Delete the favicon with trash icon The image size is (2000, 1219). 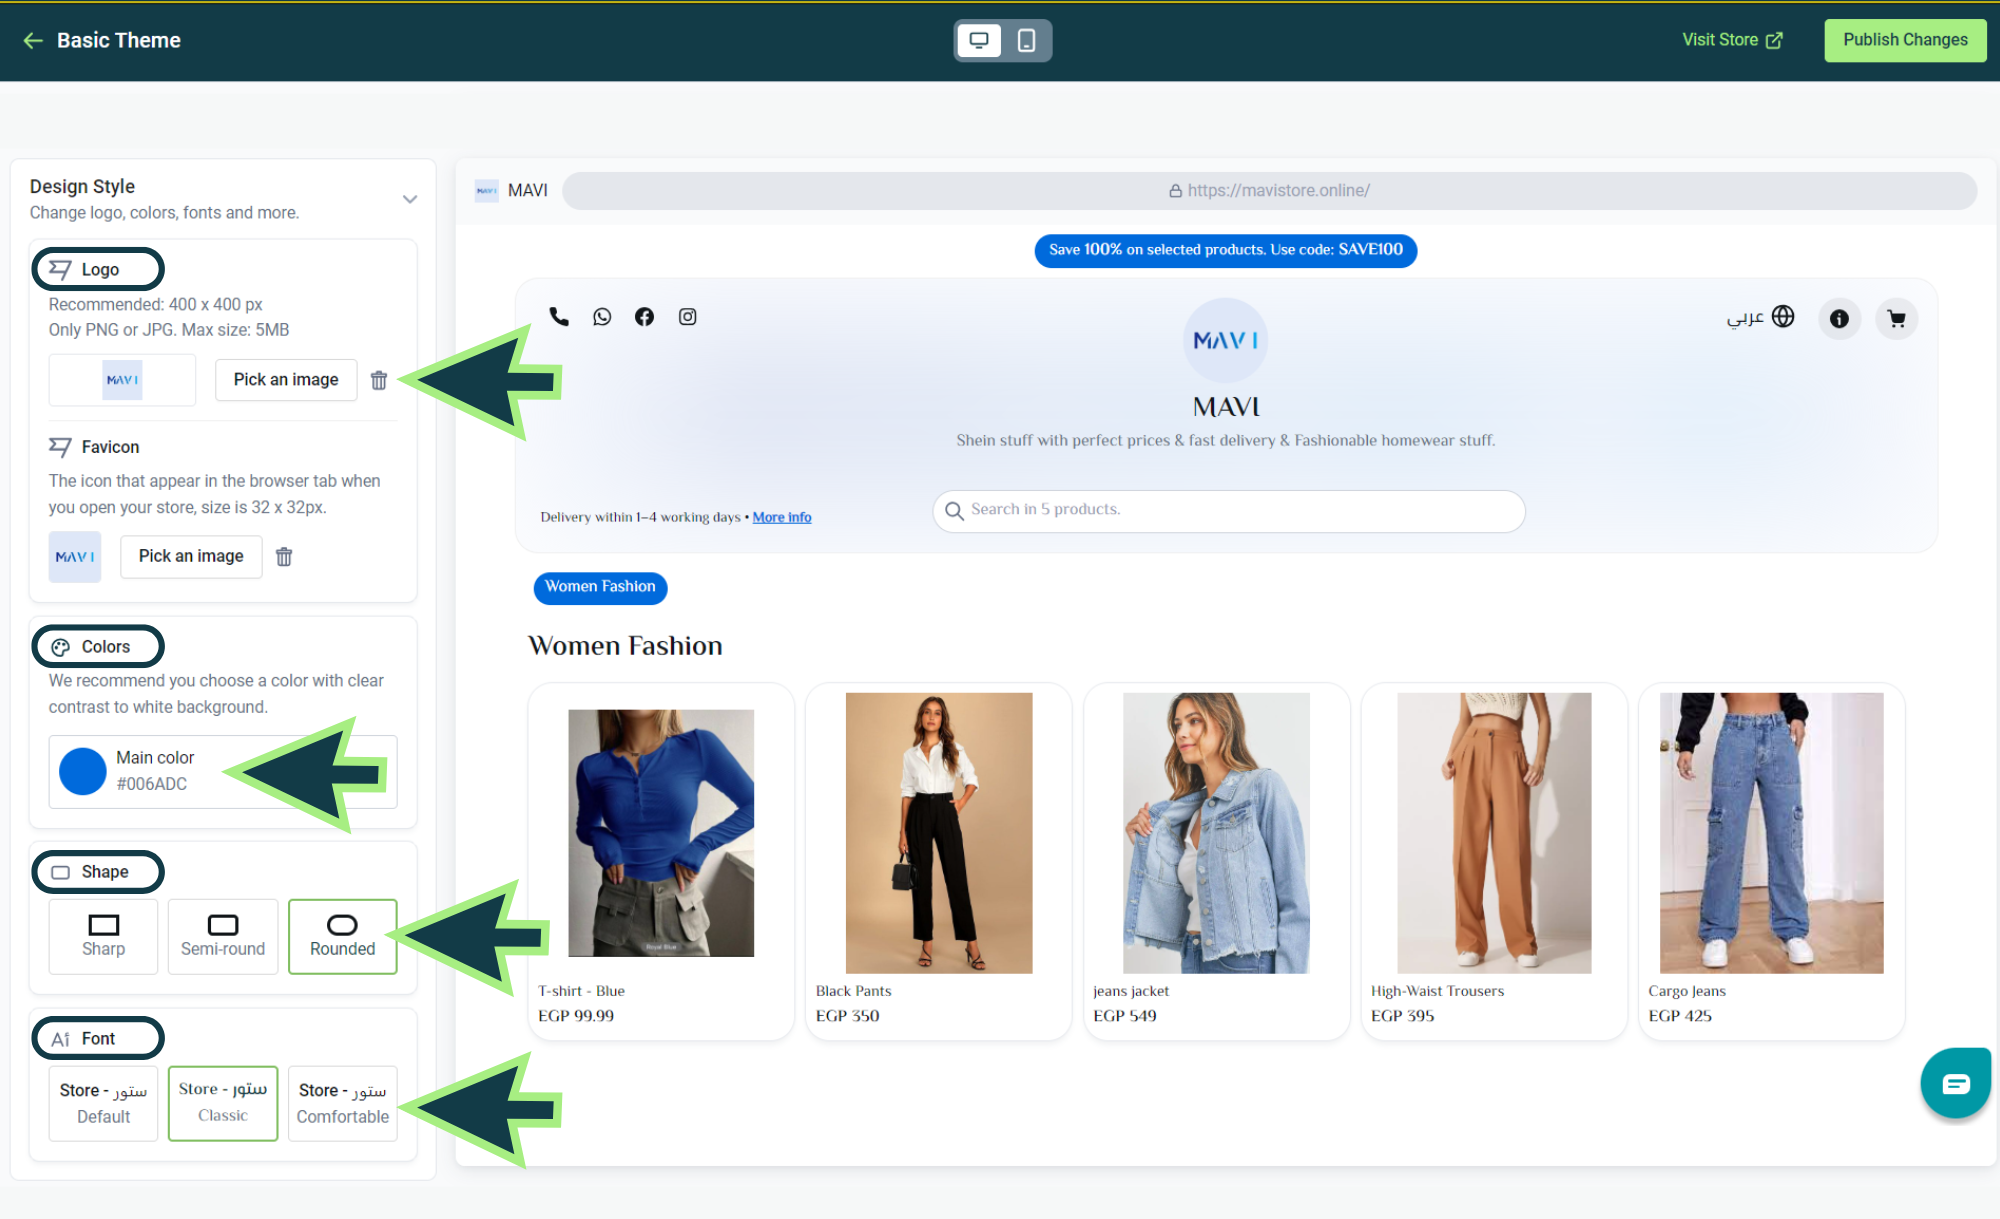[284, 557]
